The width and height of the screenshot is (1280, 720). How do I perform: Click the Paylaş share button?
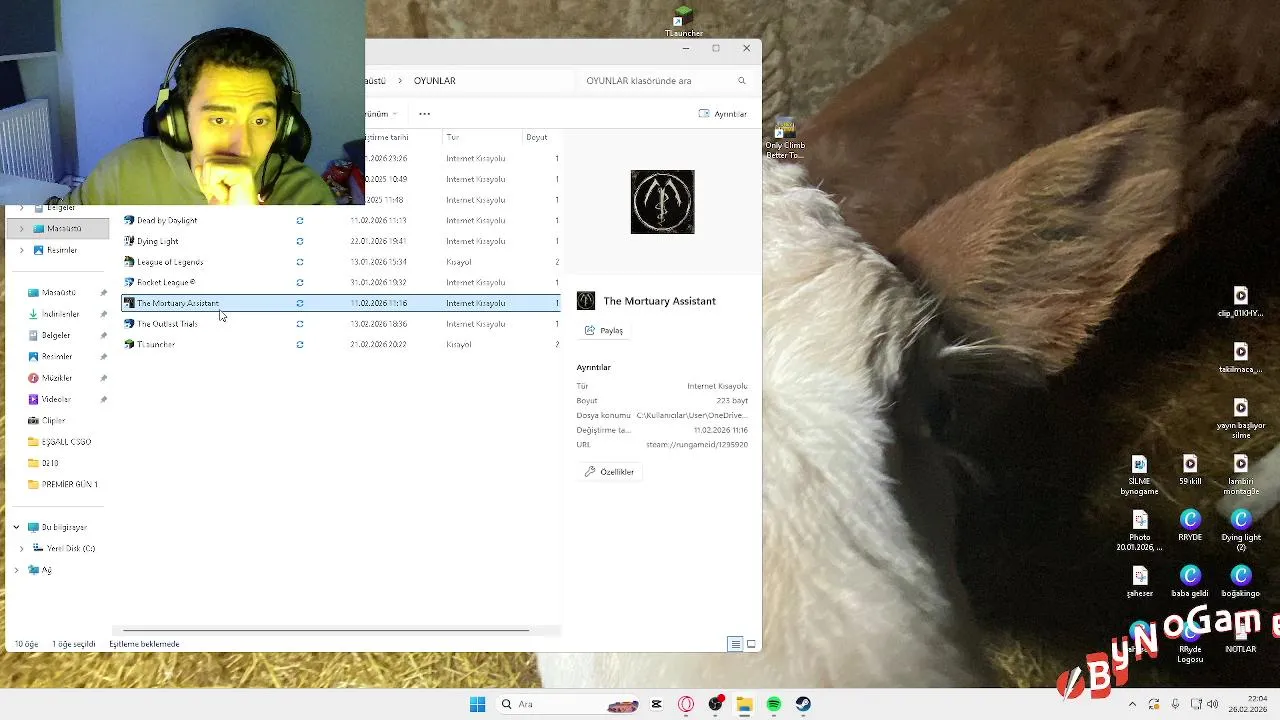(604, 330)
